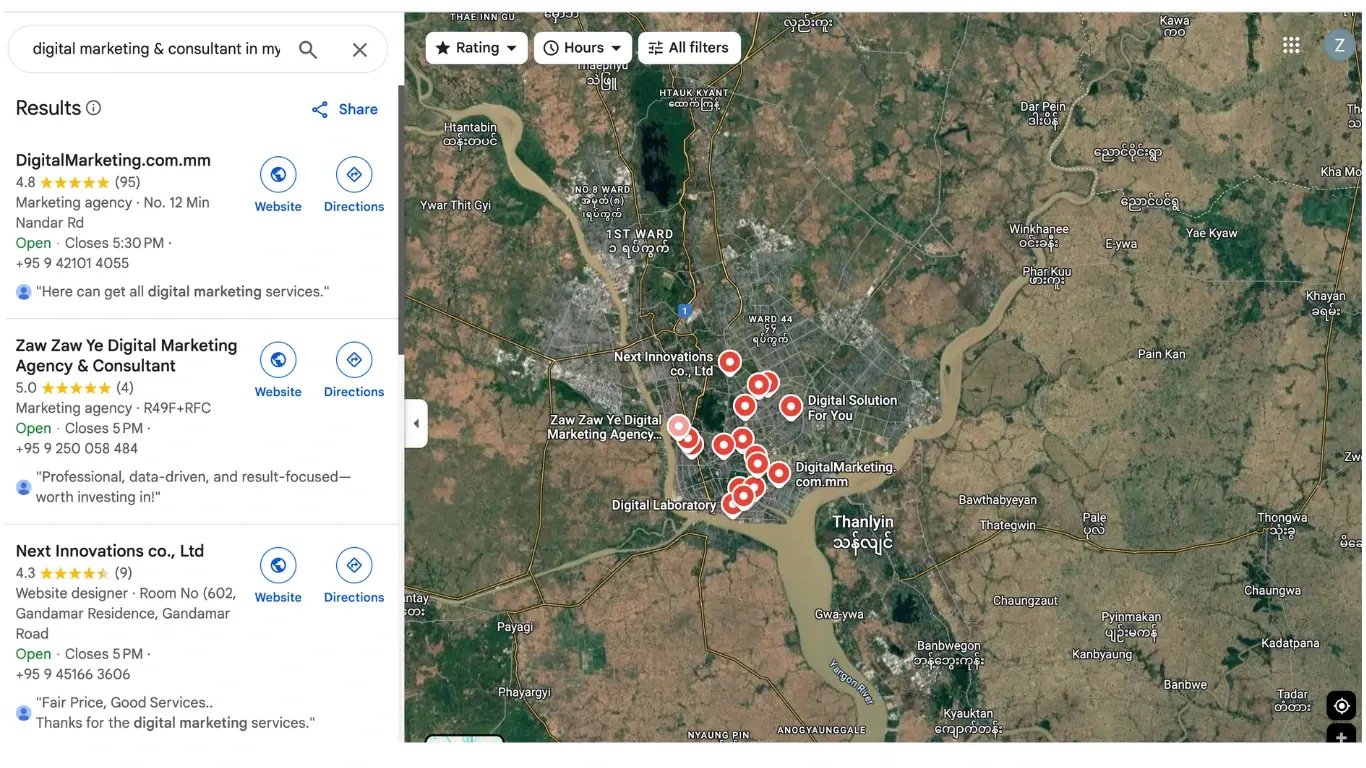The width and height of the screenshot is (1366, 768).
Task: Open the account avatar Z
Action: 1339,45
